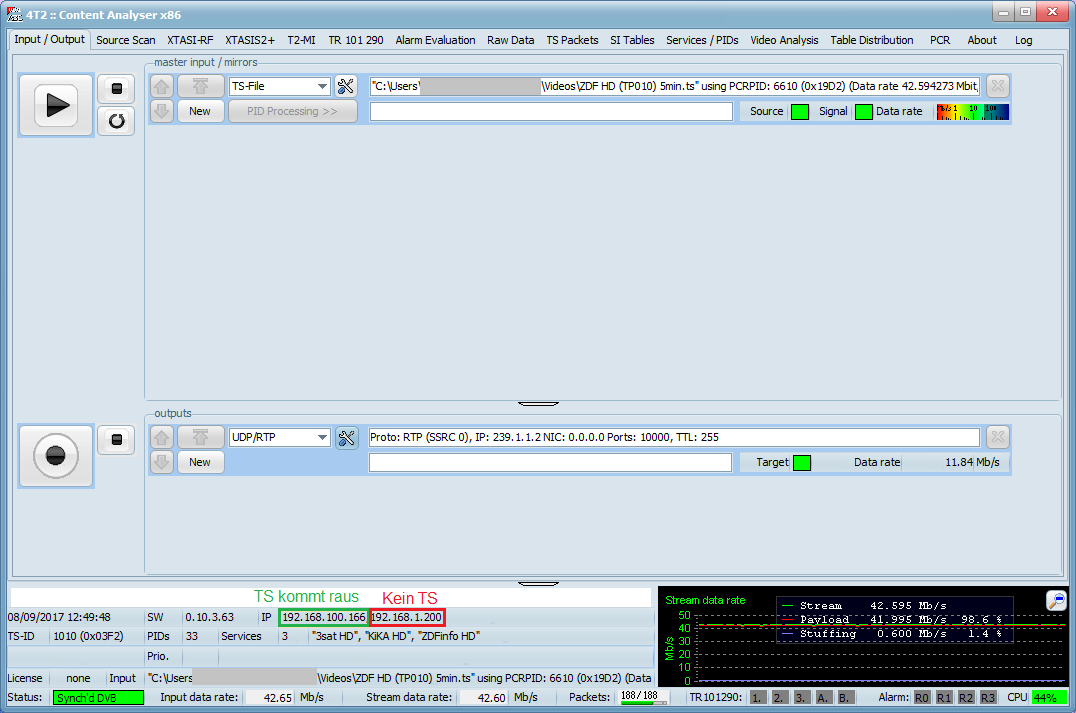
Task: Click the magnifier icon on stream data rate graph
Action: 1056,601
